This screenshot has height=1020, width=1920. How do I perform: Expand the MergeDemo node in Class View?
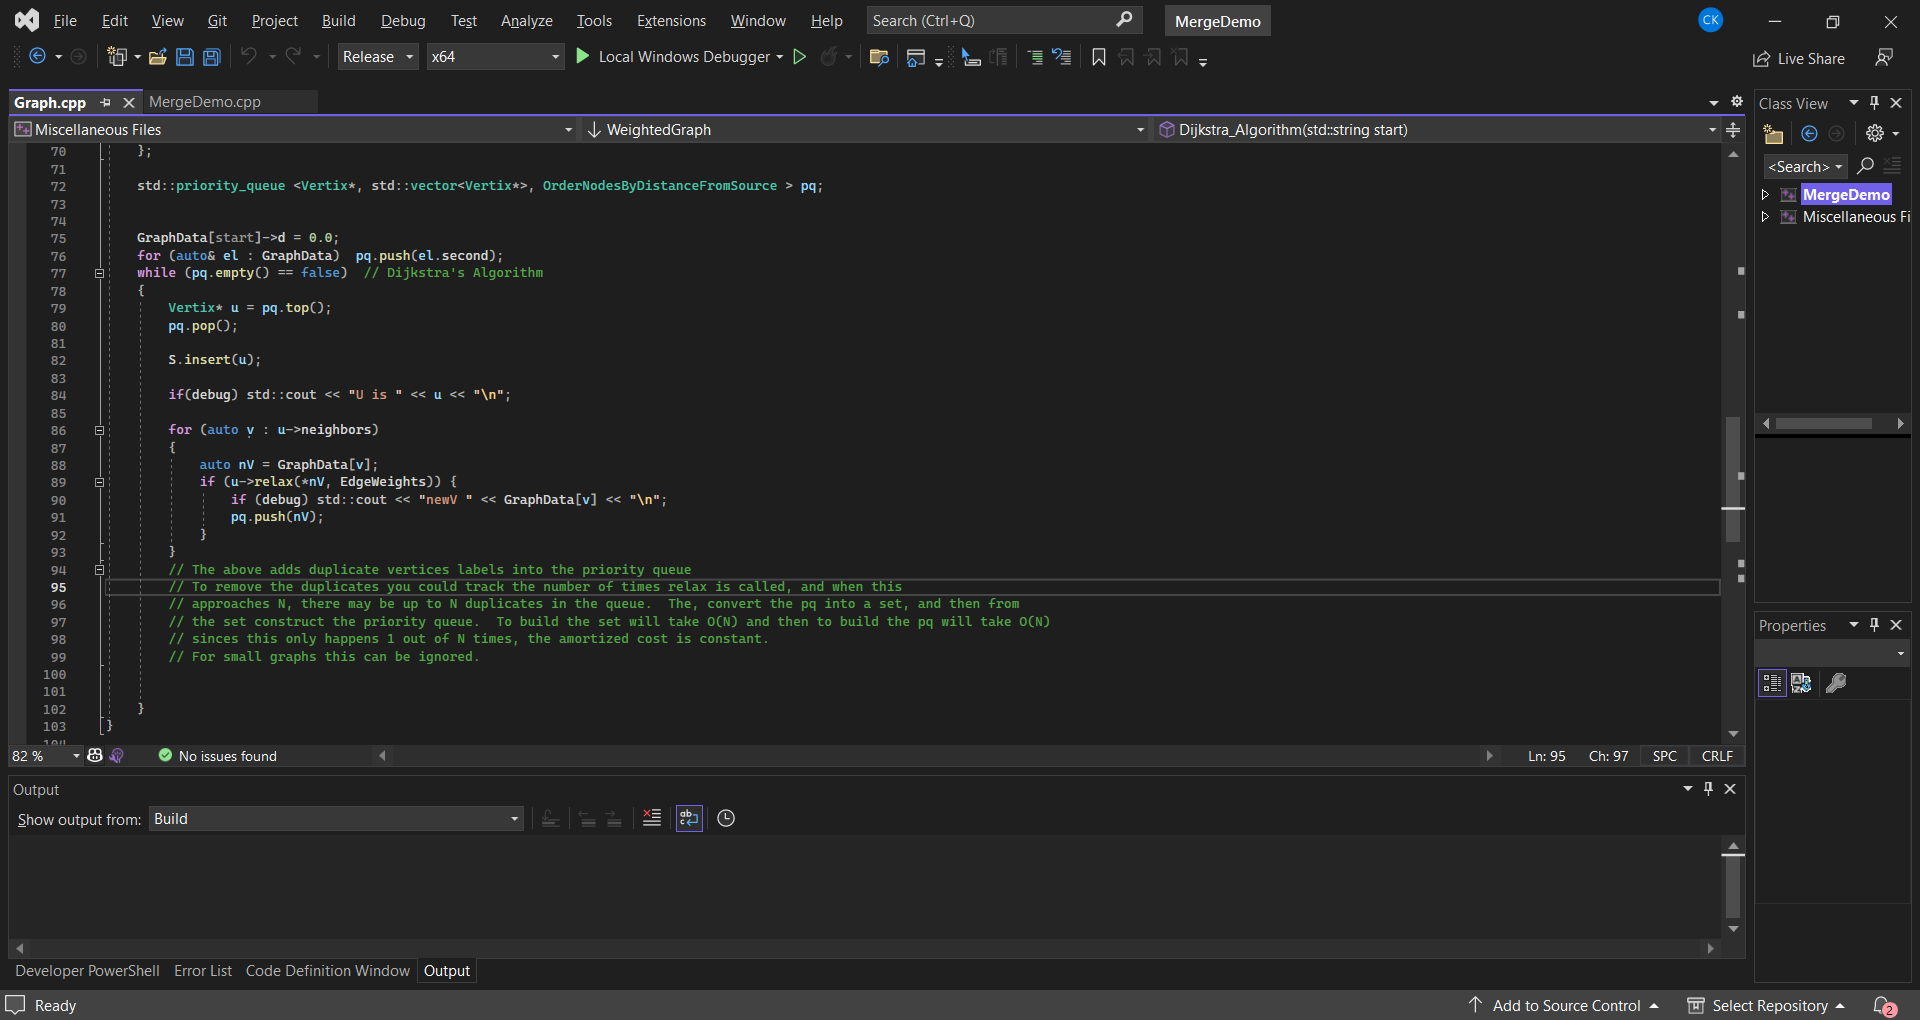[1766, 195]
